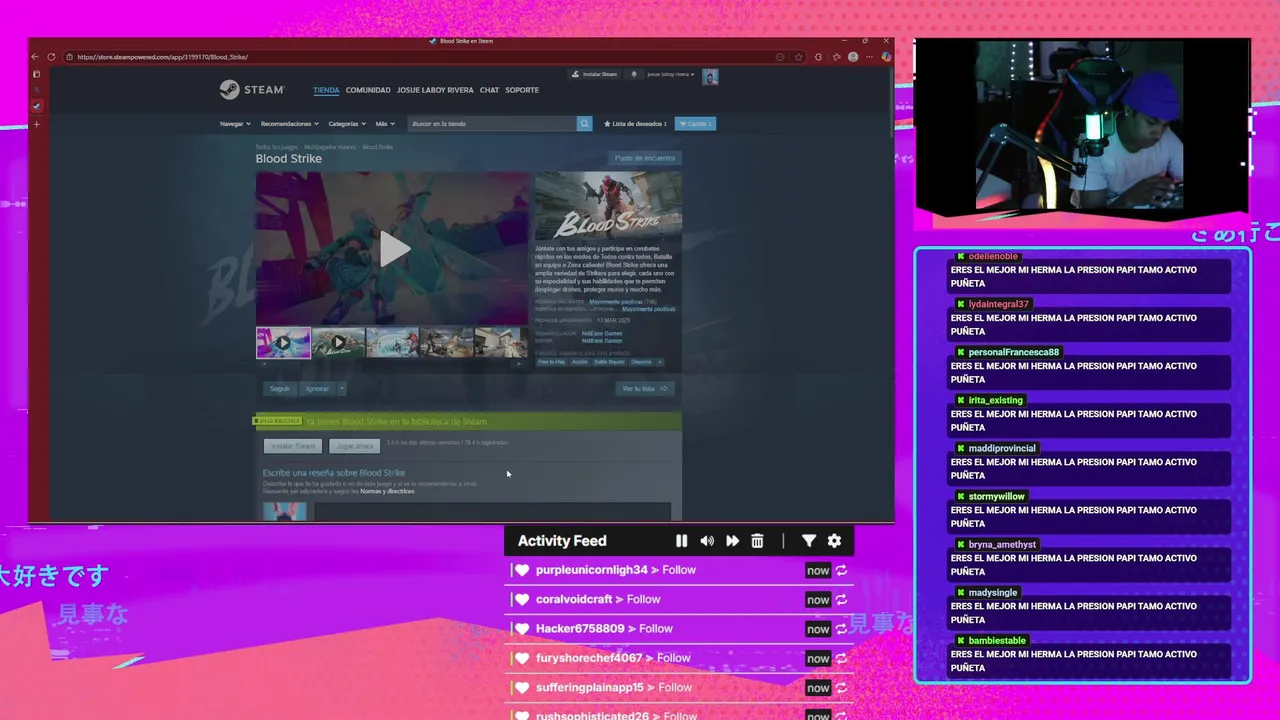Pause the Activity Feed
The image size is (1280, 720).
pyautogui.click(x=681, y=541)
